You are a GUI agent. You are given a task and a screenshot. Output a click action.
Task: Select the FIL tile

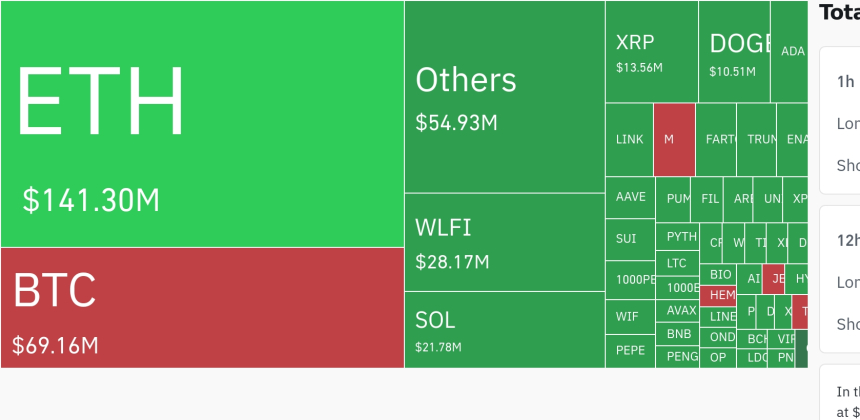click(710, 199)
